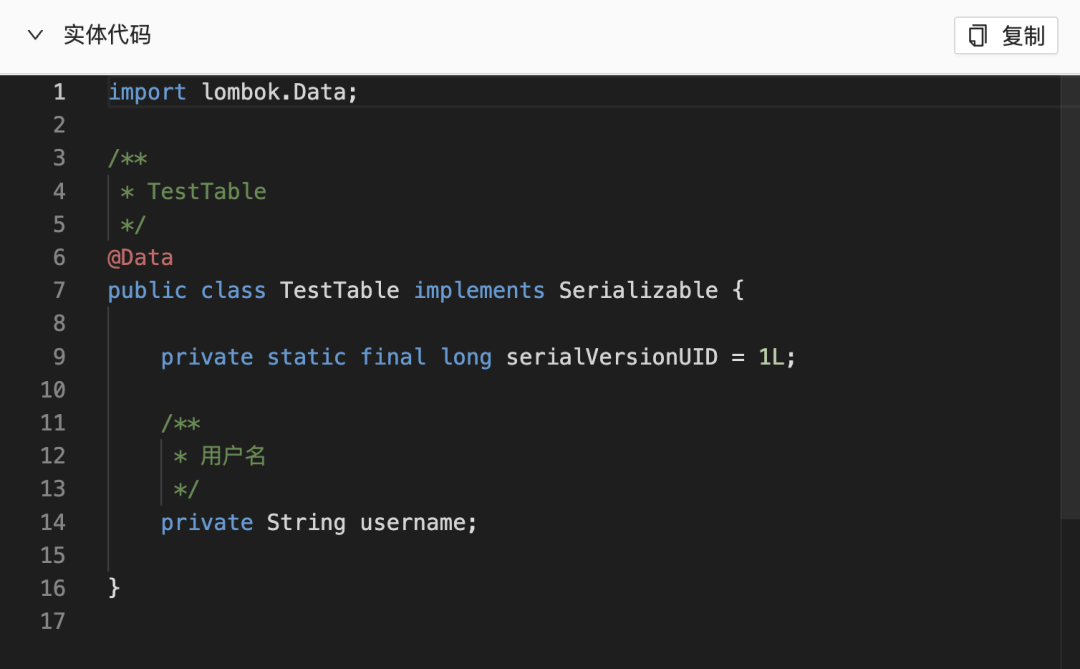Viewport: 1080px width, 669px height.
Task: Place cursor on the import keyword
Action: click(x=147, y=92)
